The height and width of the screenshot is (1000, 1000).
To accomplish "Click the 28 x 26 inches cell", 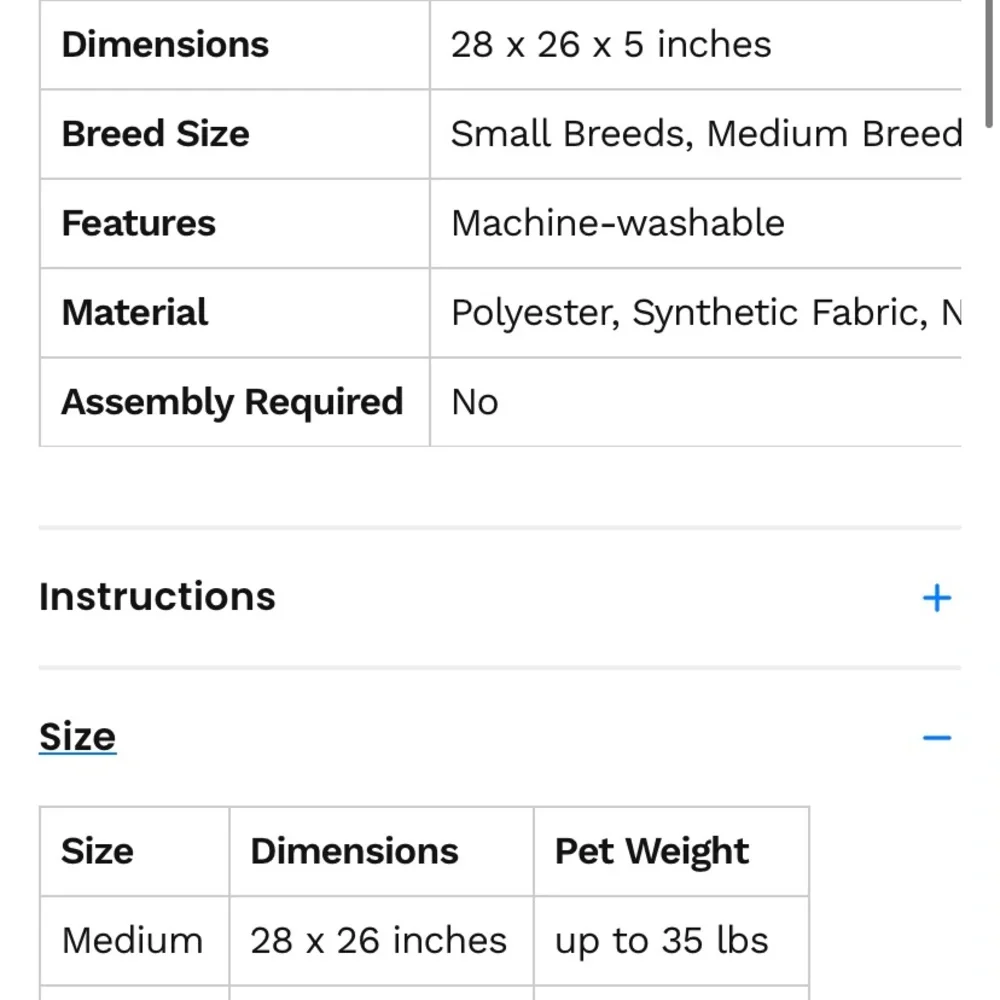I will (378, 941).
